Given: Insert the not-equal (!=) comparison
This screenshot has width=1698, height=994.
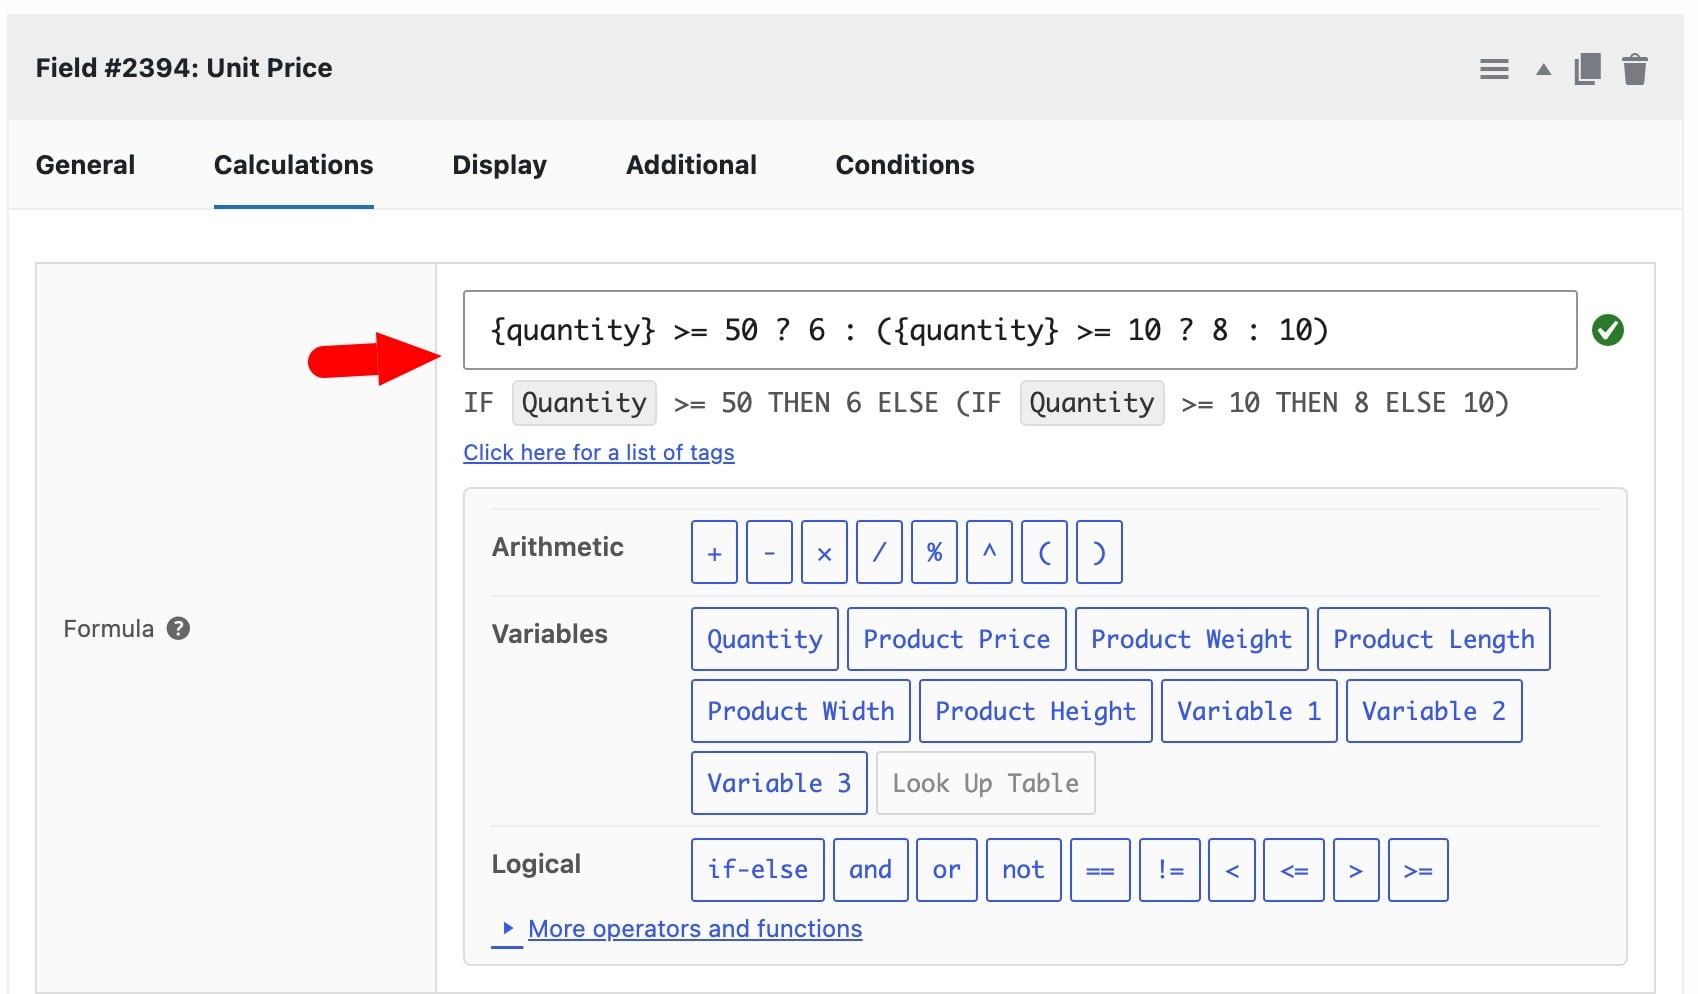Looking at the screenshot, I should tap(1170, 870).
